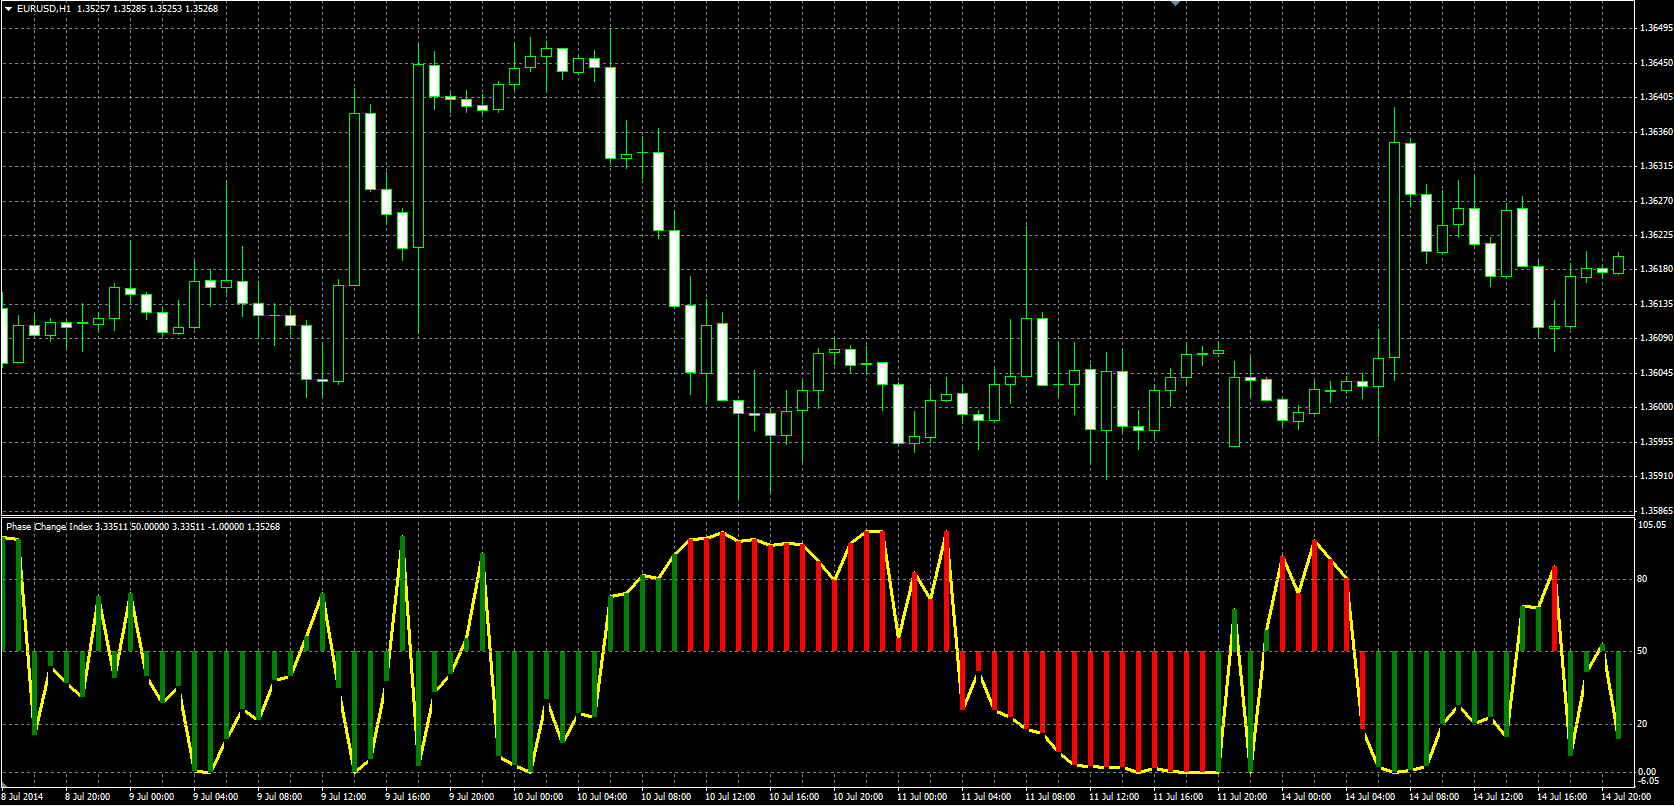Click the indicator scale level 80 label
The image size is (1674, 806).
coord(1645,579)
